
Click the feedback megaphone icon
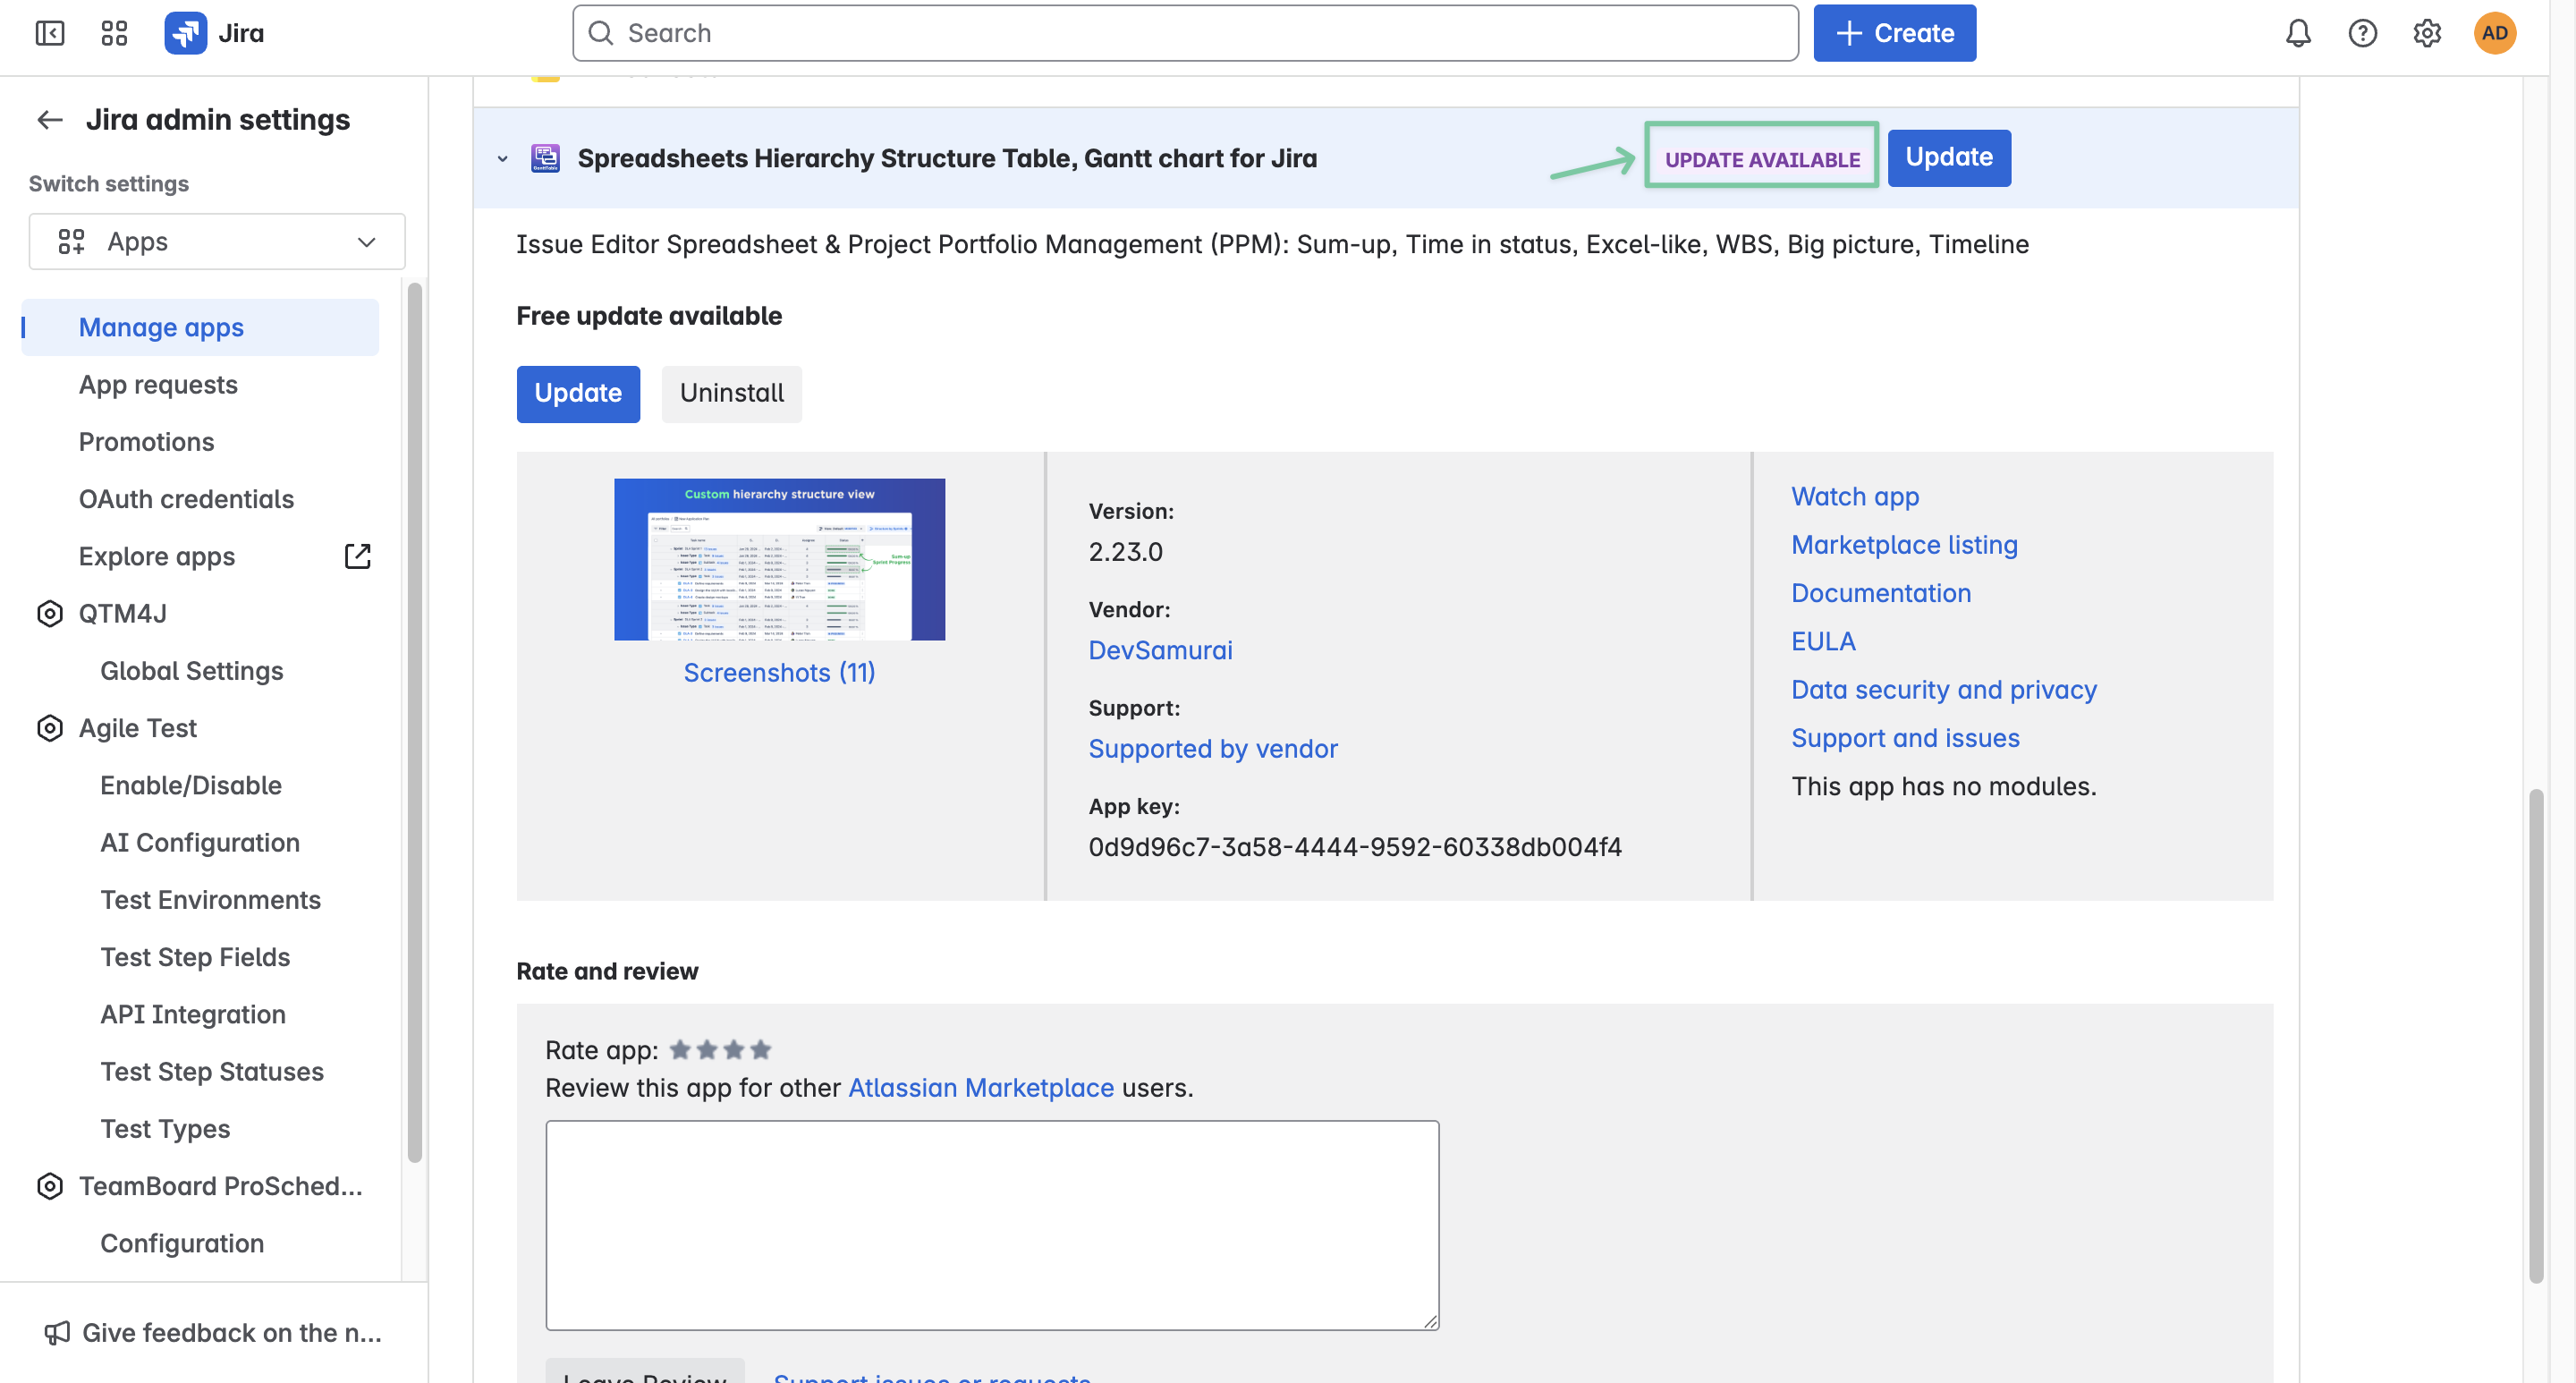pyautogui.click(x=57, y=1332)
